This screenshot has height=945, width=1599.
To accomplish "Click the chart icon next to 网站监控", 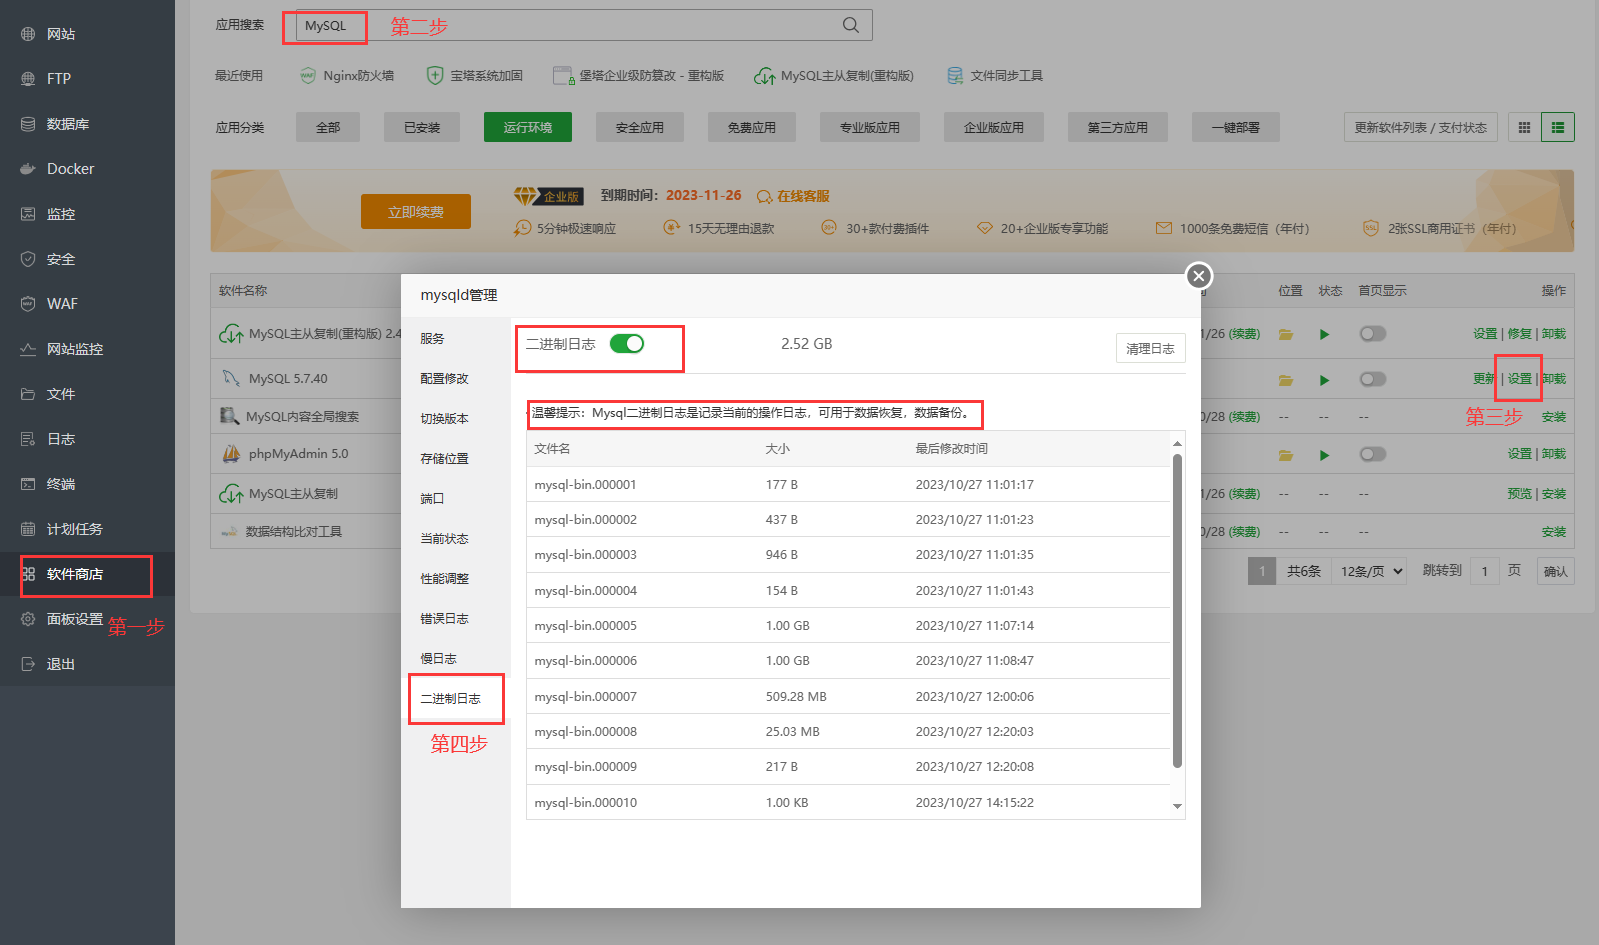I will pos(28,349).
